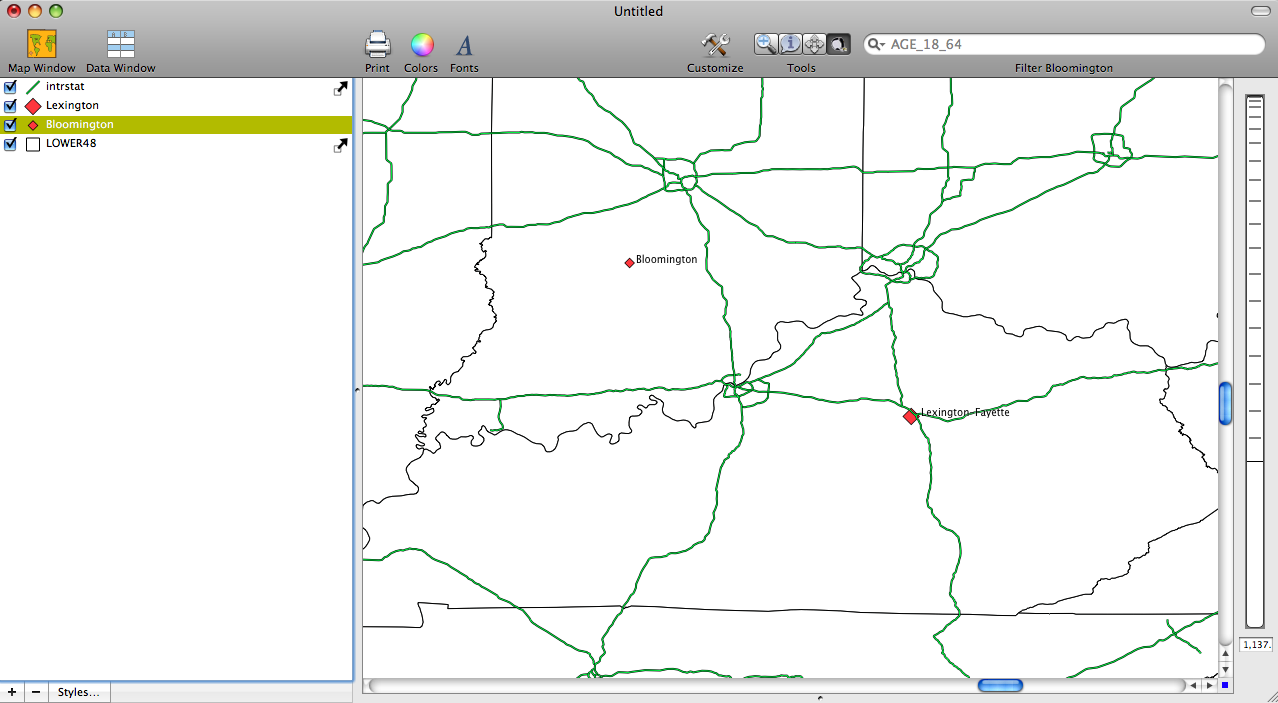Viewport: 1278px width, 703px height.
Task: Click in the Filter Bloomington search field
Action: point(1070,45)
